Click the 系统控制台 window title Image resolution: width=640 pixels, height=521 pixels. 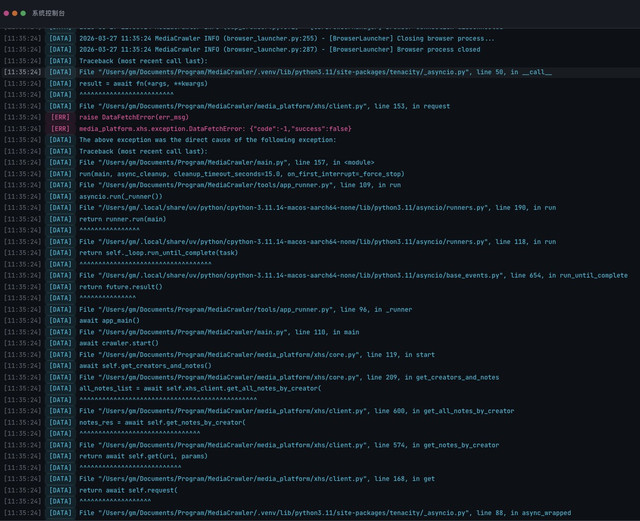49,13
